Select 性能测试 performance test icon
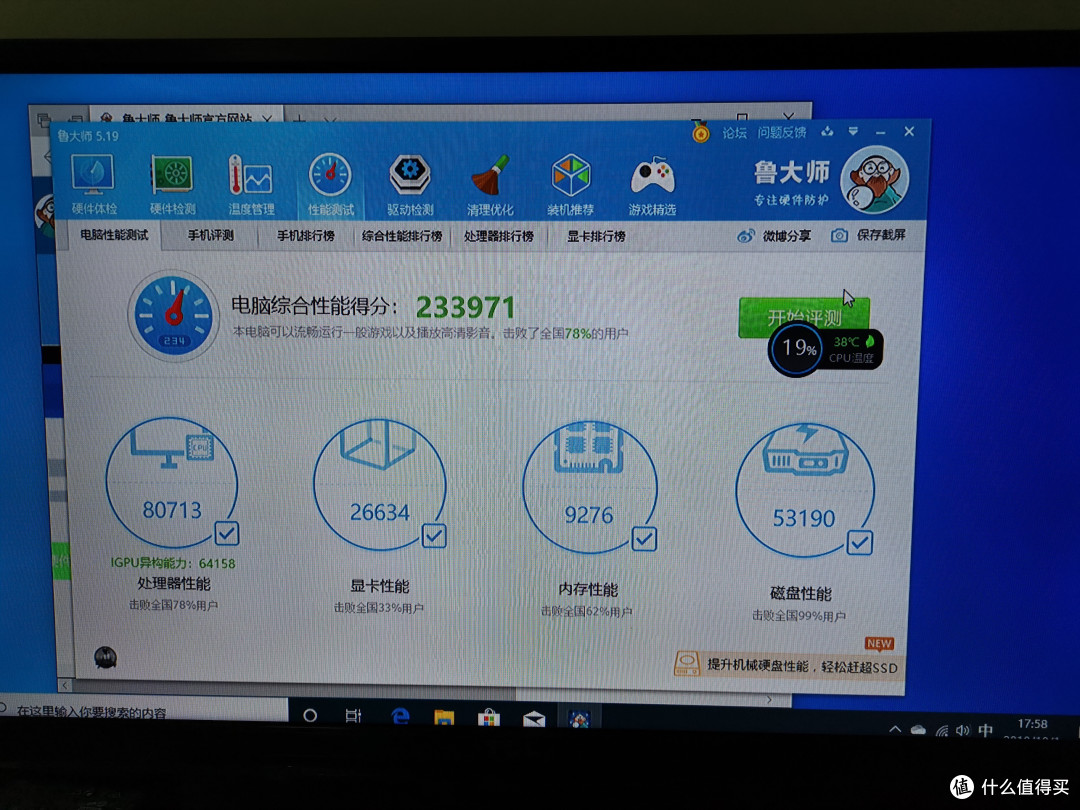The width and height of the screenshot is (1080, 810). click(331, 185)
